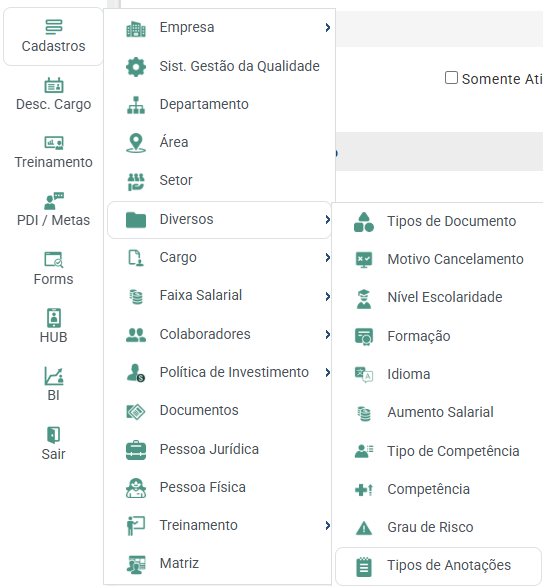Click the Tipos de Documento shapes icon

tap(364, 222)
